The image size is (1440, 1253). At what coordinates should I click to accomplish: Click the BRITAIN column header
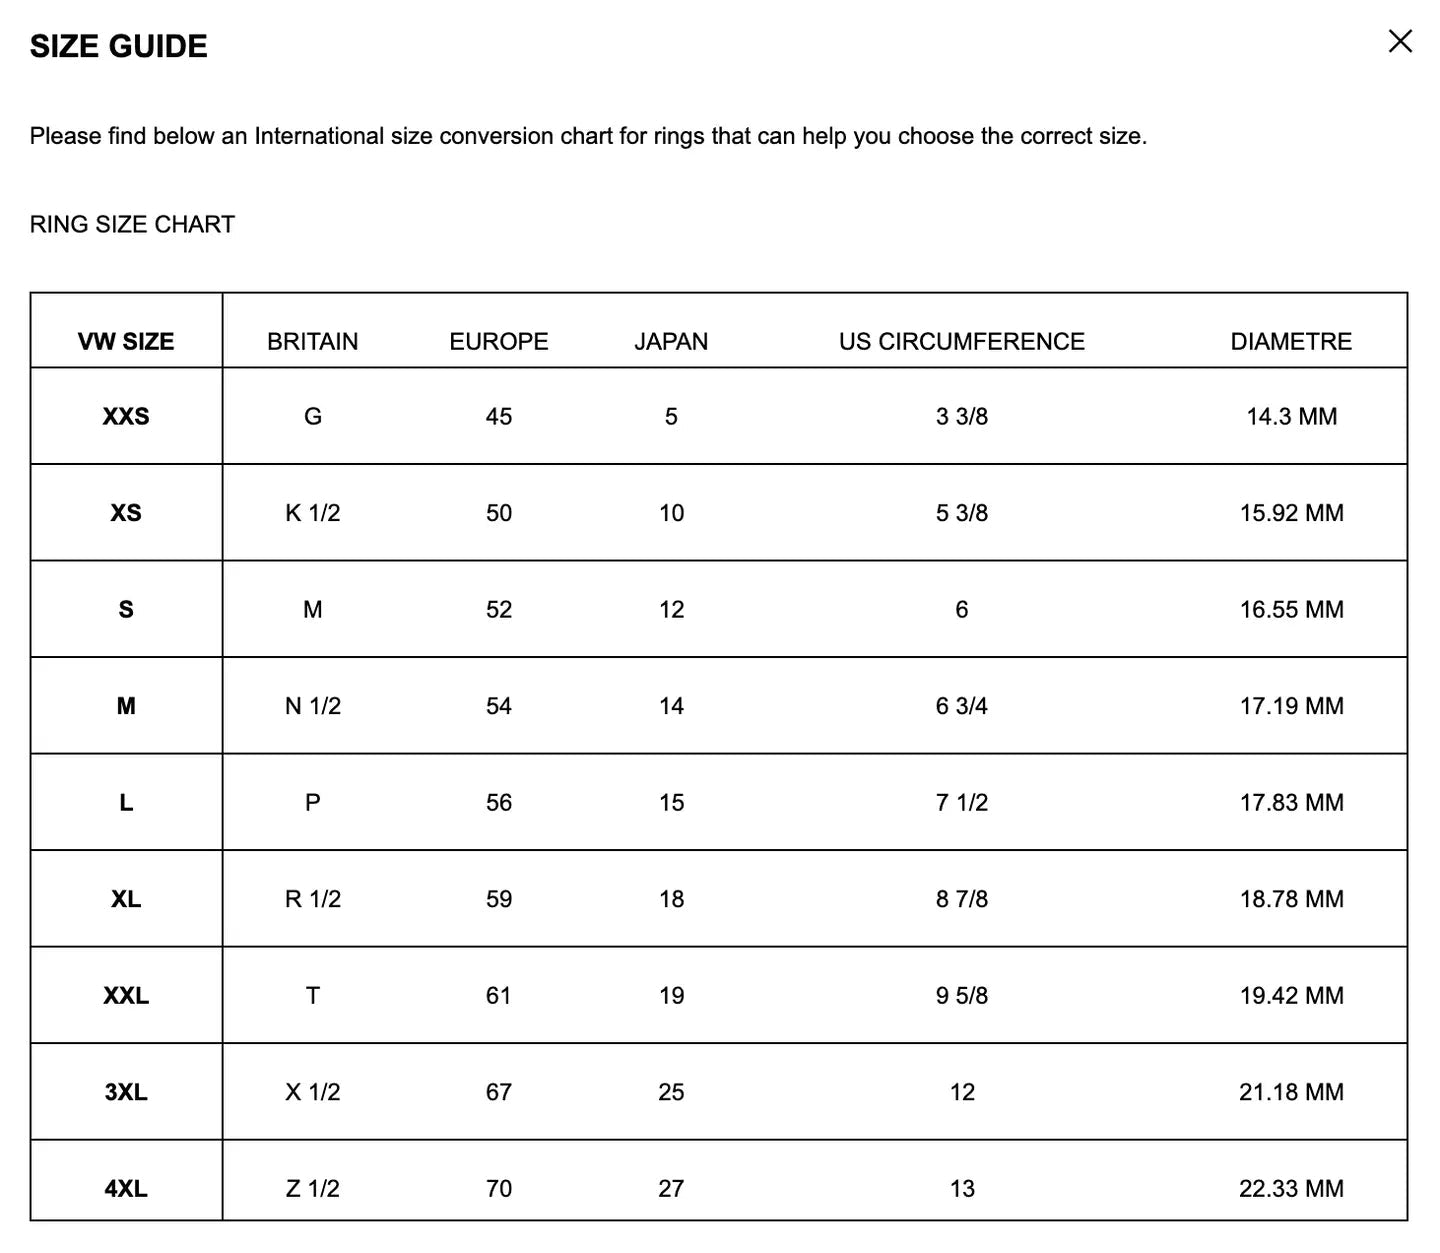(313, 341)
